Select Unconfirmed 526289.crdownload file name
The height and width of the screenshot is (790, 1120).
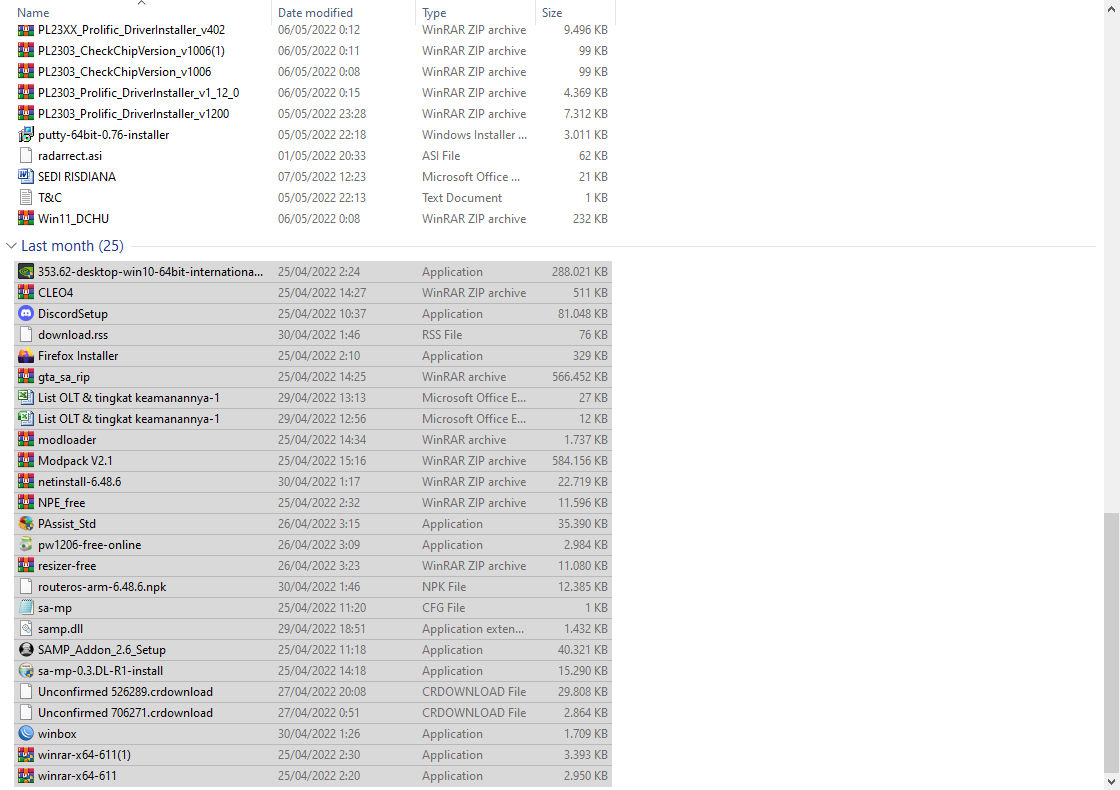pos(125,692)
